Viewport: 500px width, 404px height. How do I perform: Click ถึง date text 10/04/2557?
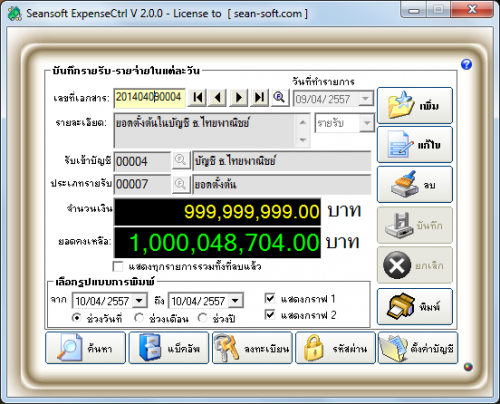tap(198, 301)
